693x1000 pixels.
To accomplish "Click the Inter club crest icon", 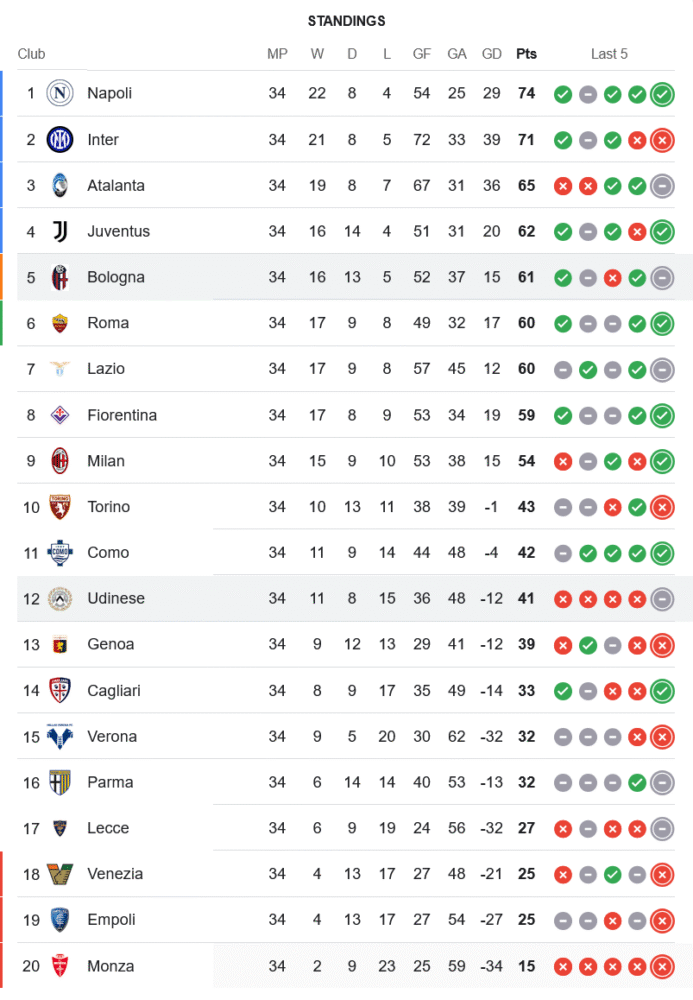I will pyautogui.click(x=61, y=140).
